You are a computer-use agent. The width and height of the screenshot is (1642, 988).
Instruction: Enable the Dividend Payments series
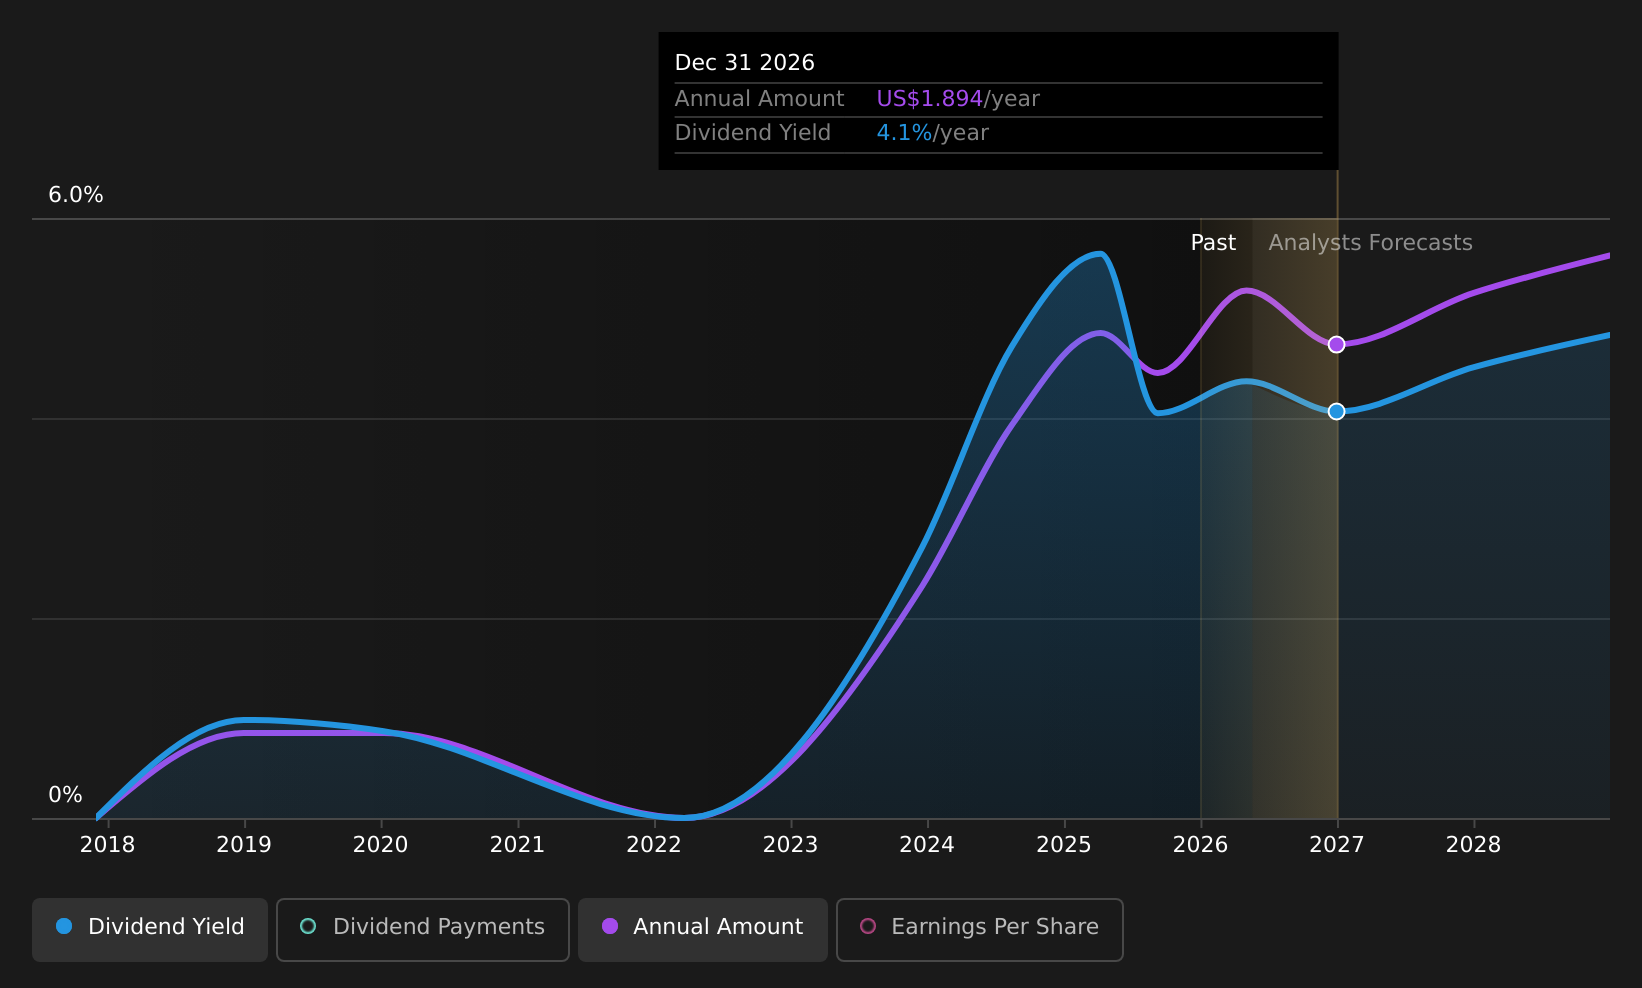[423, 929]
